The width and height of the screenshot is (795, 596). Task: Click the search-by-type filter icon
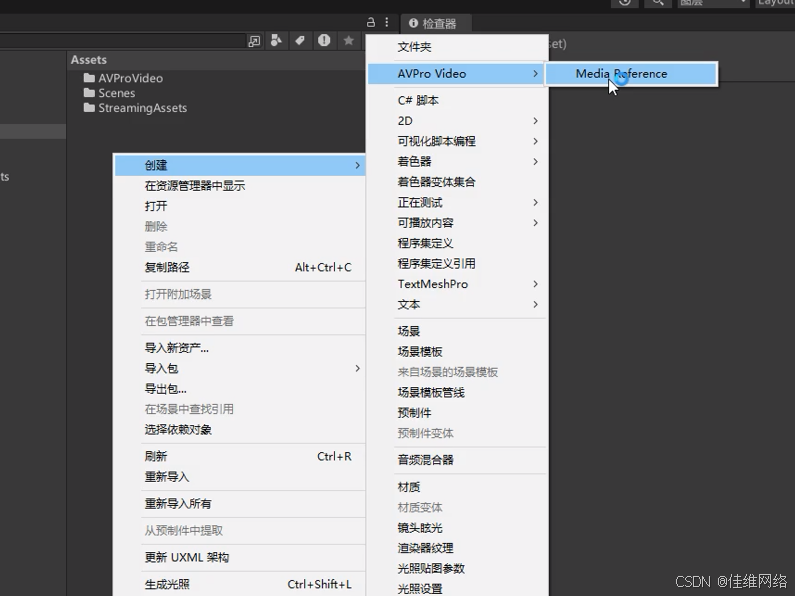point(276,41)
